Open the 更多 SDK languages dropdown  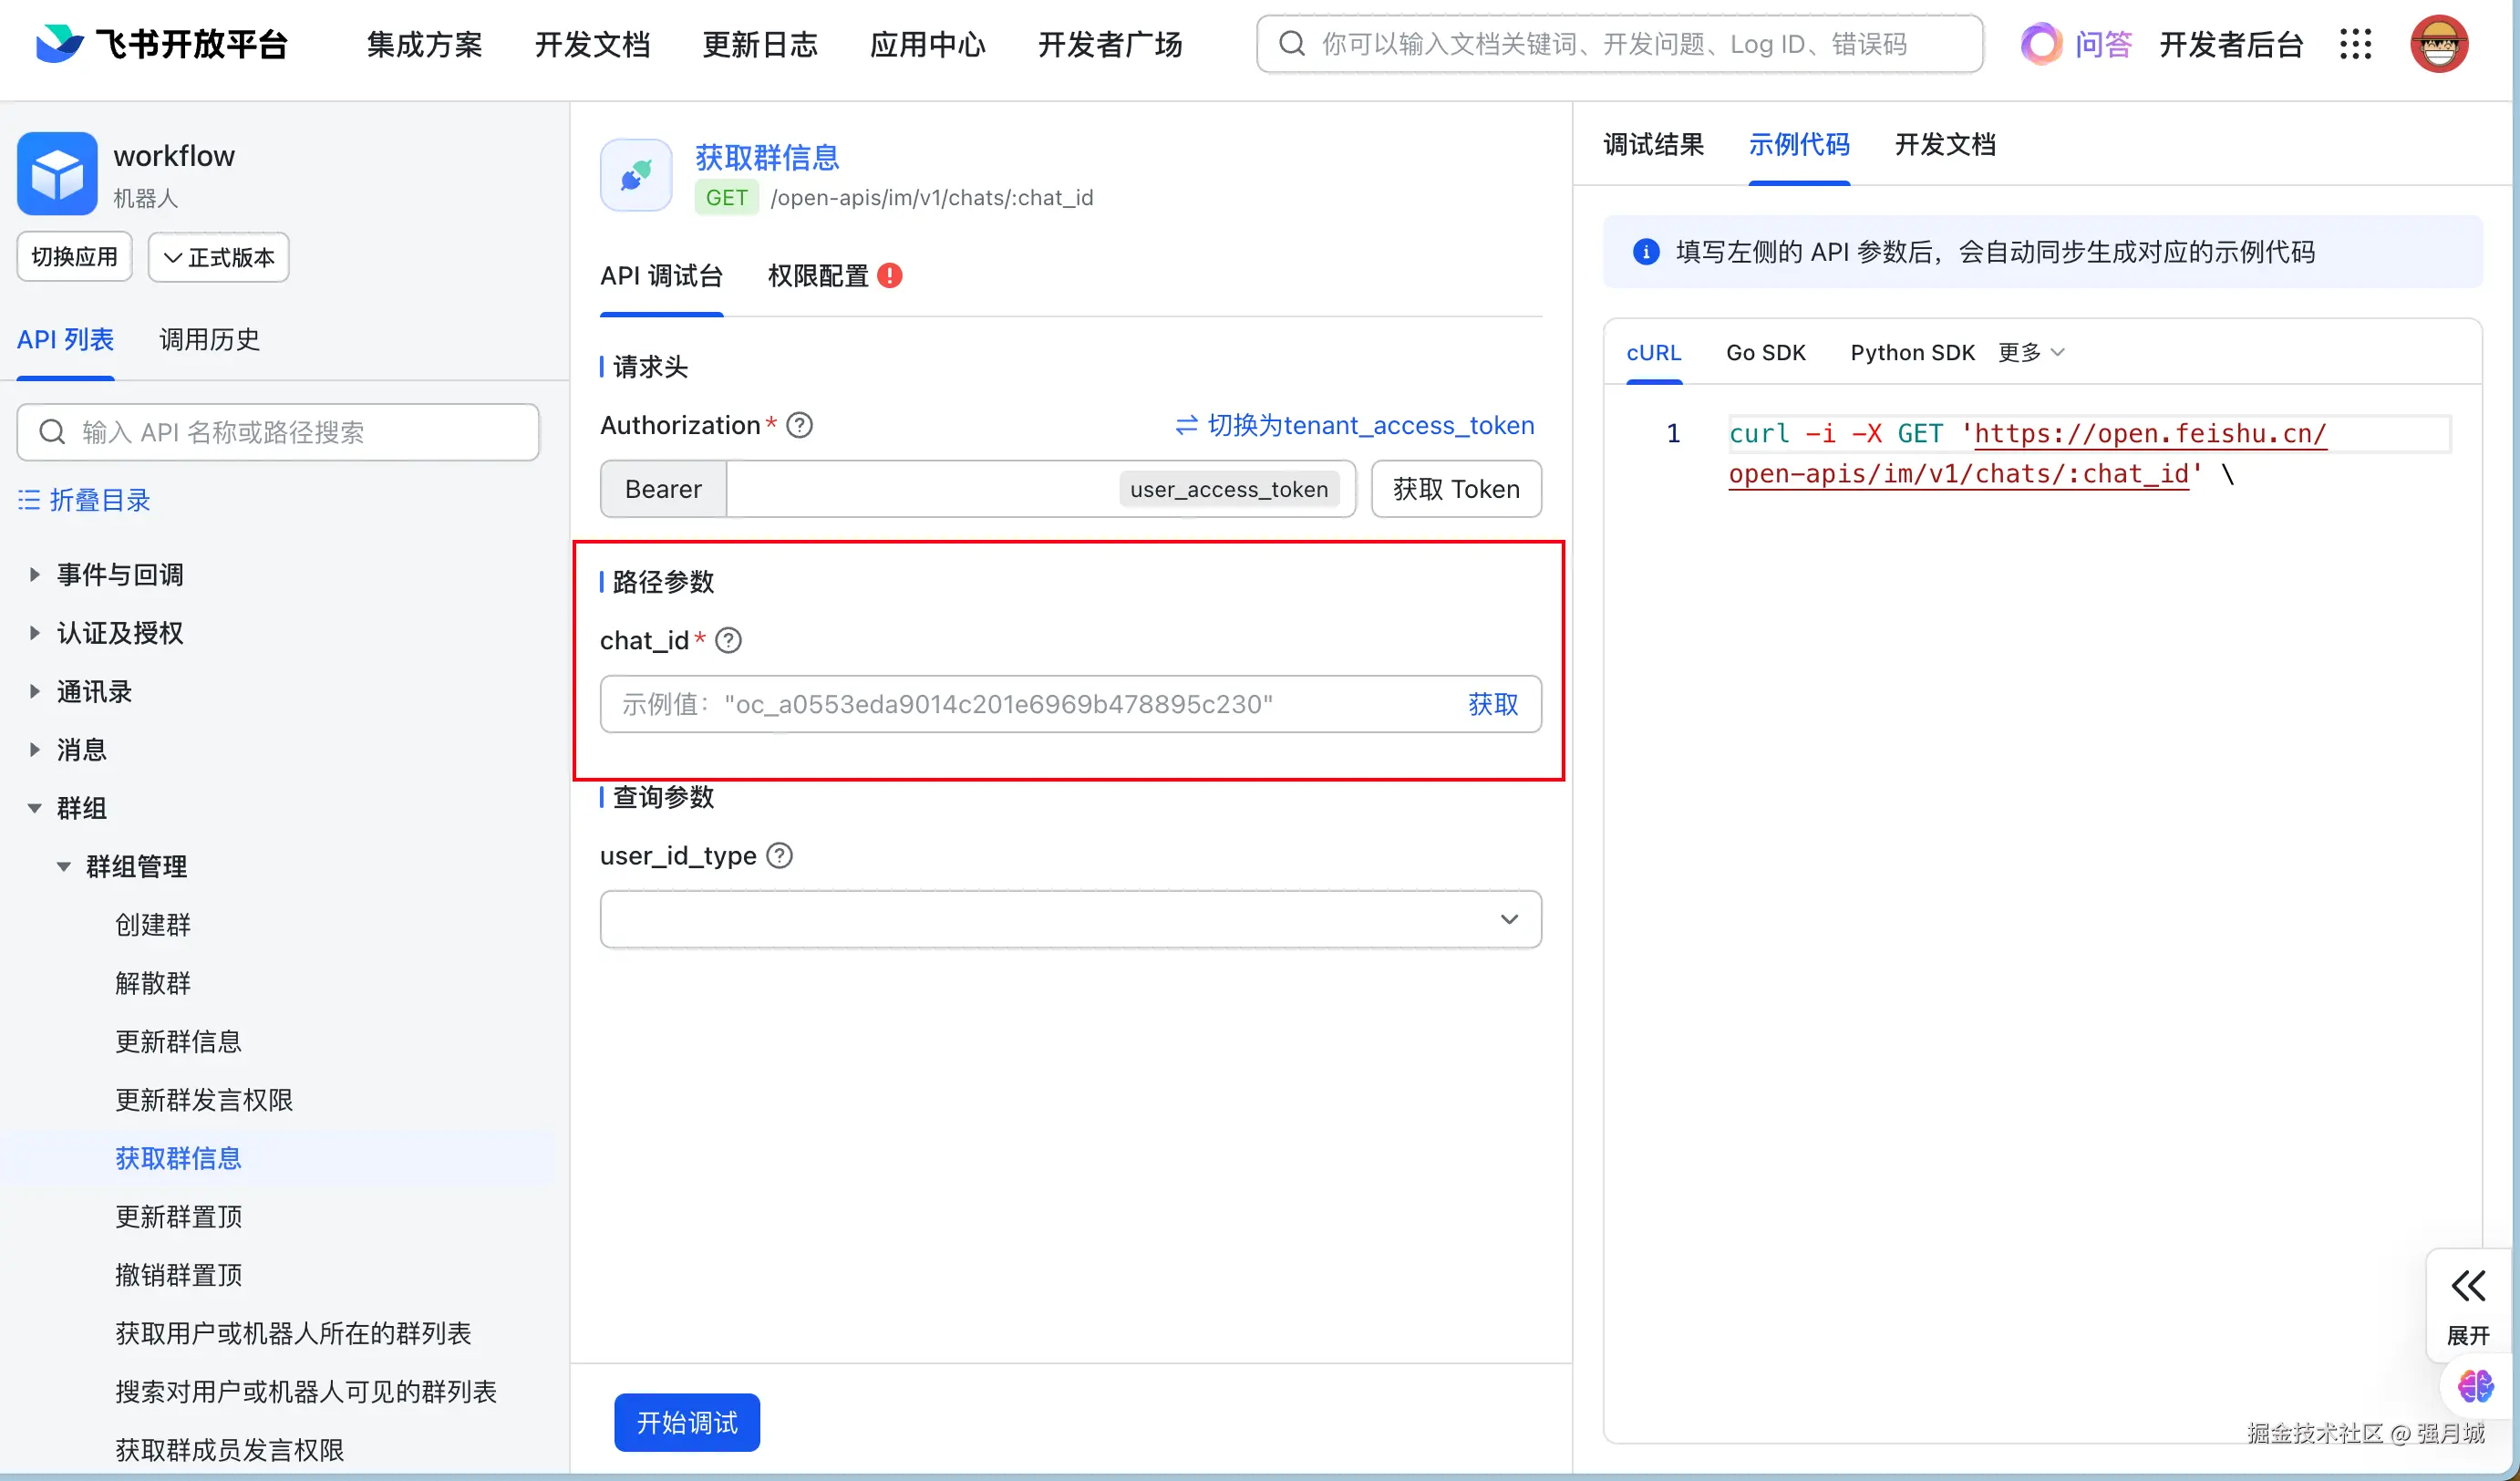pos(2030,352)
